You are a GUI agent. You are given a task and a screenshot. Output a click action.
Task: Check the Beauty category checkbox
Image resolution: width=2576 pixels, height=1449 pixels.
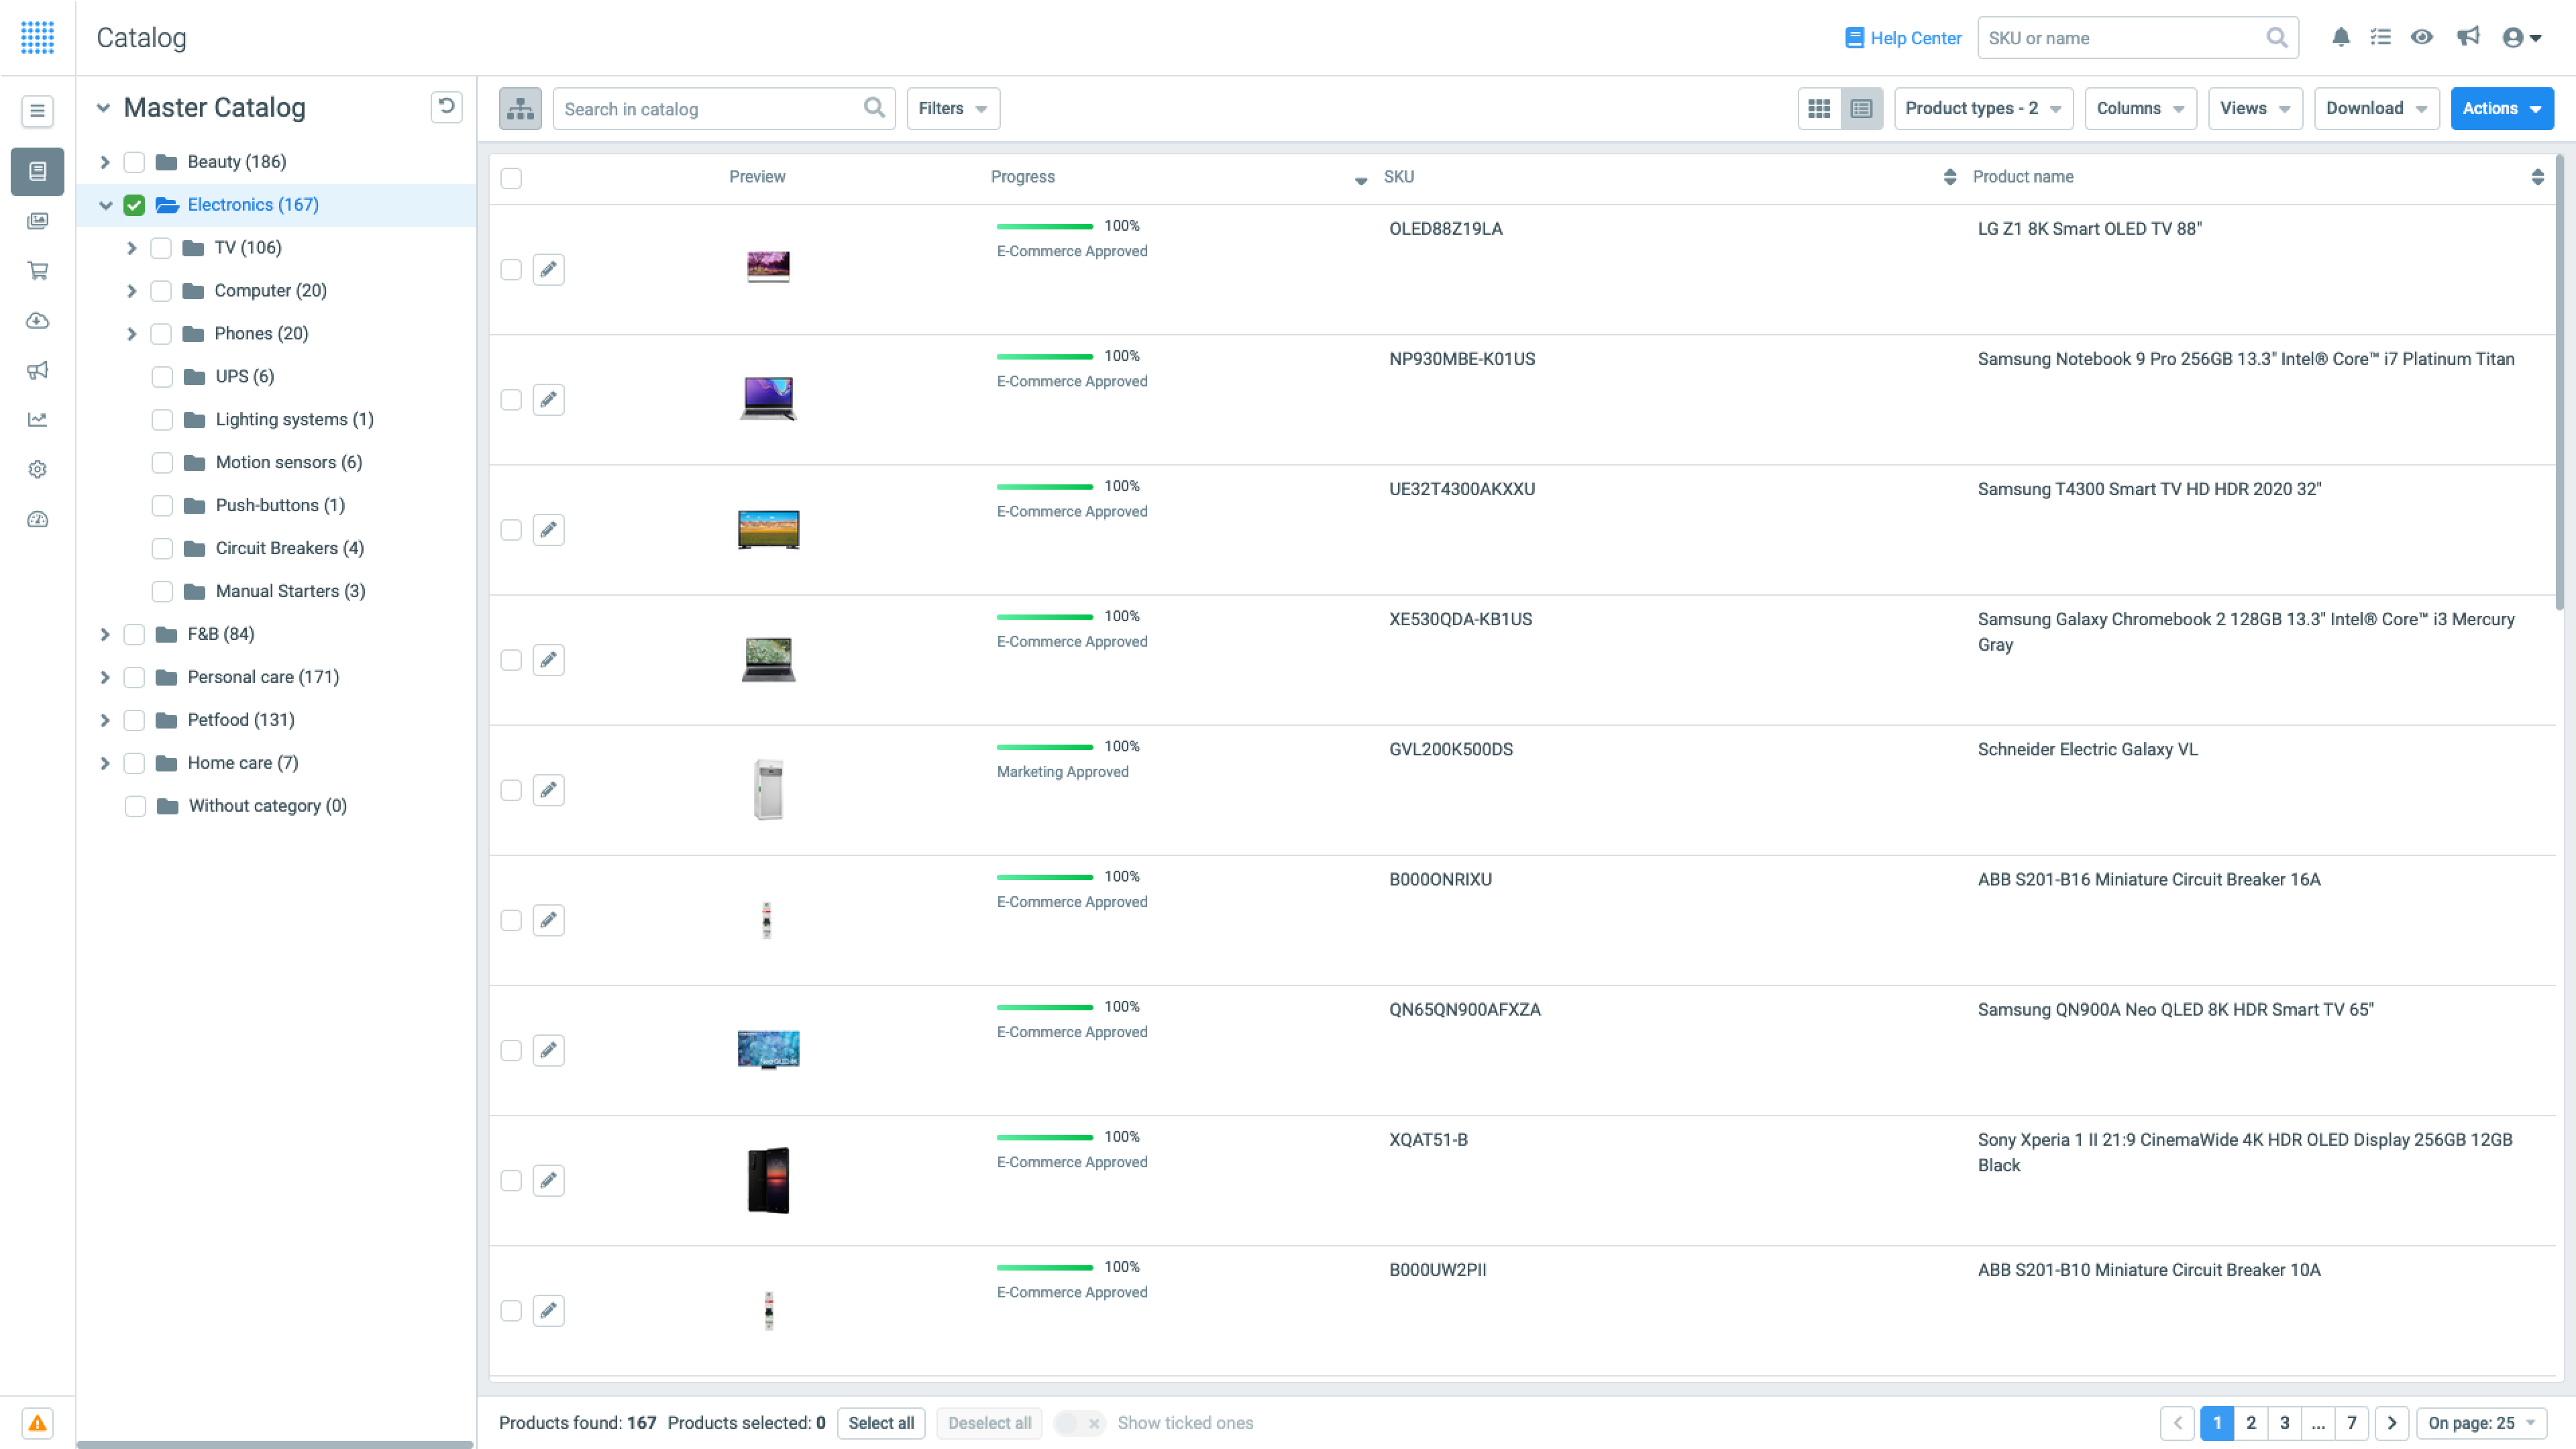(134, 162)
